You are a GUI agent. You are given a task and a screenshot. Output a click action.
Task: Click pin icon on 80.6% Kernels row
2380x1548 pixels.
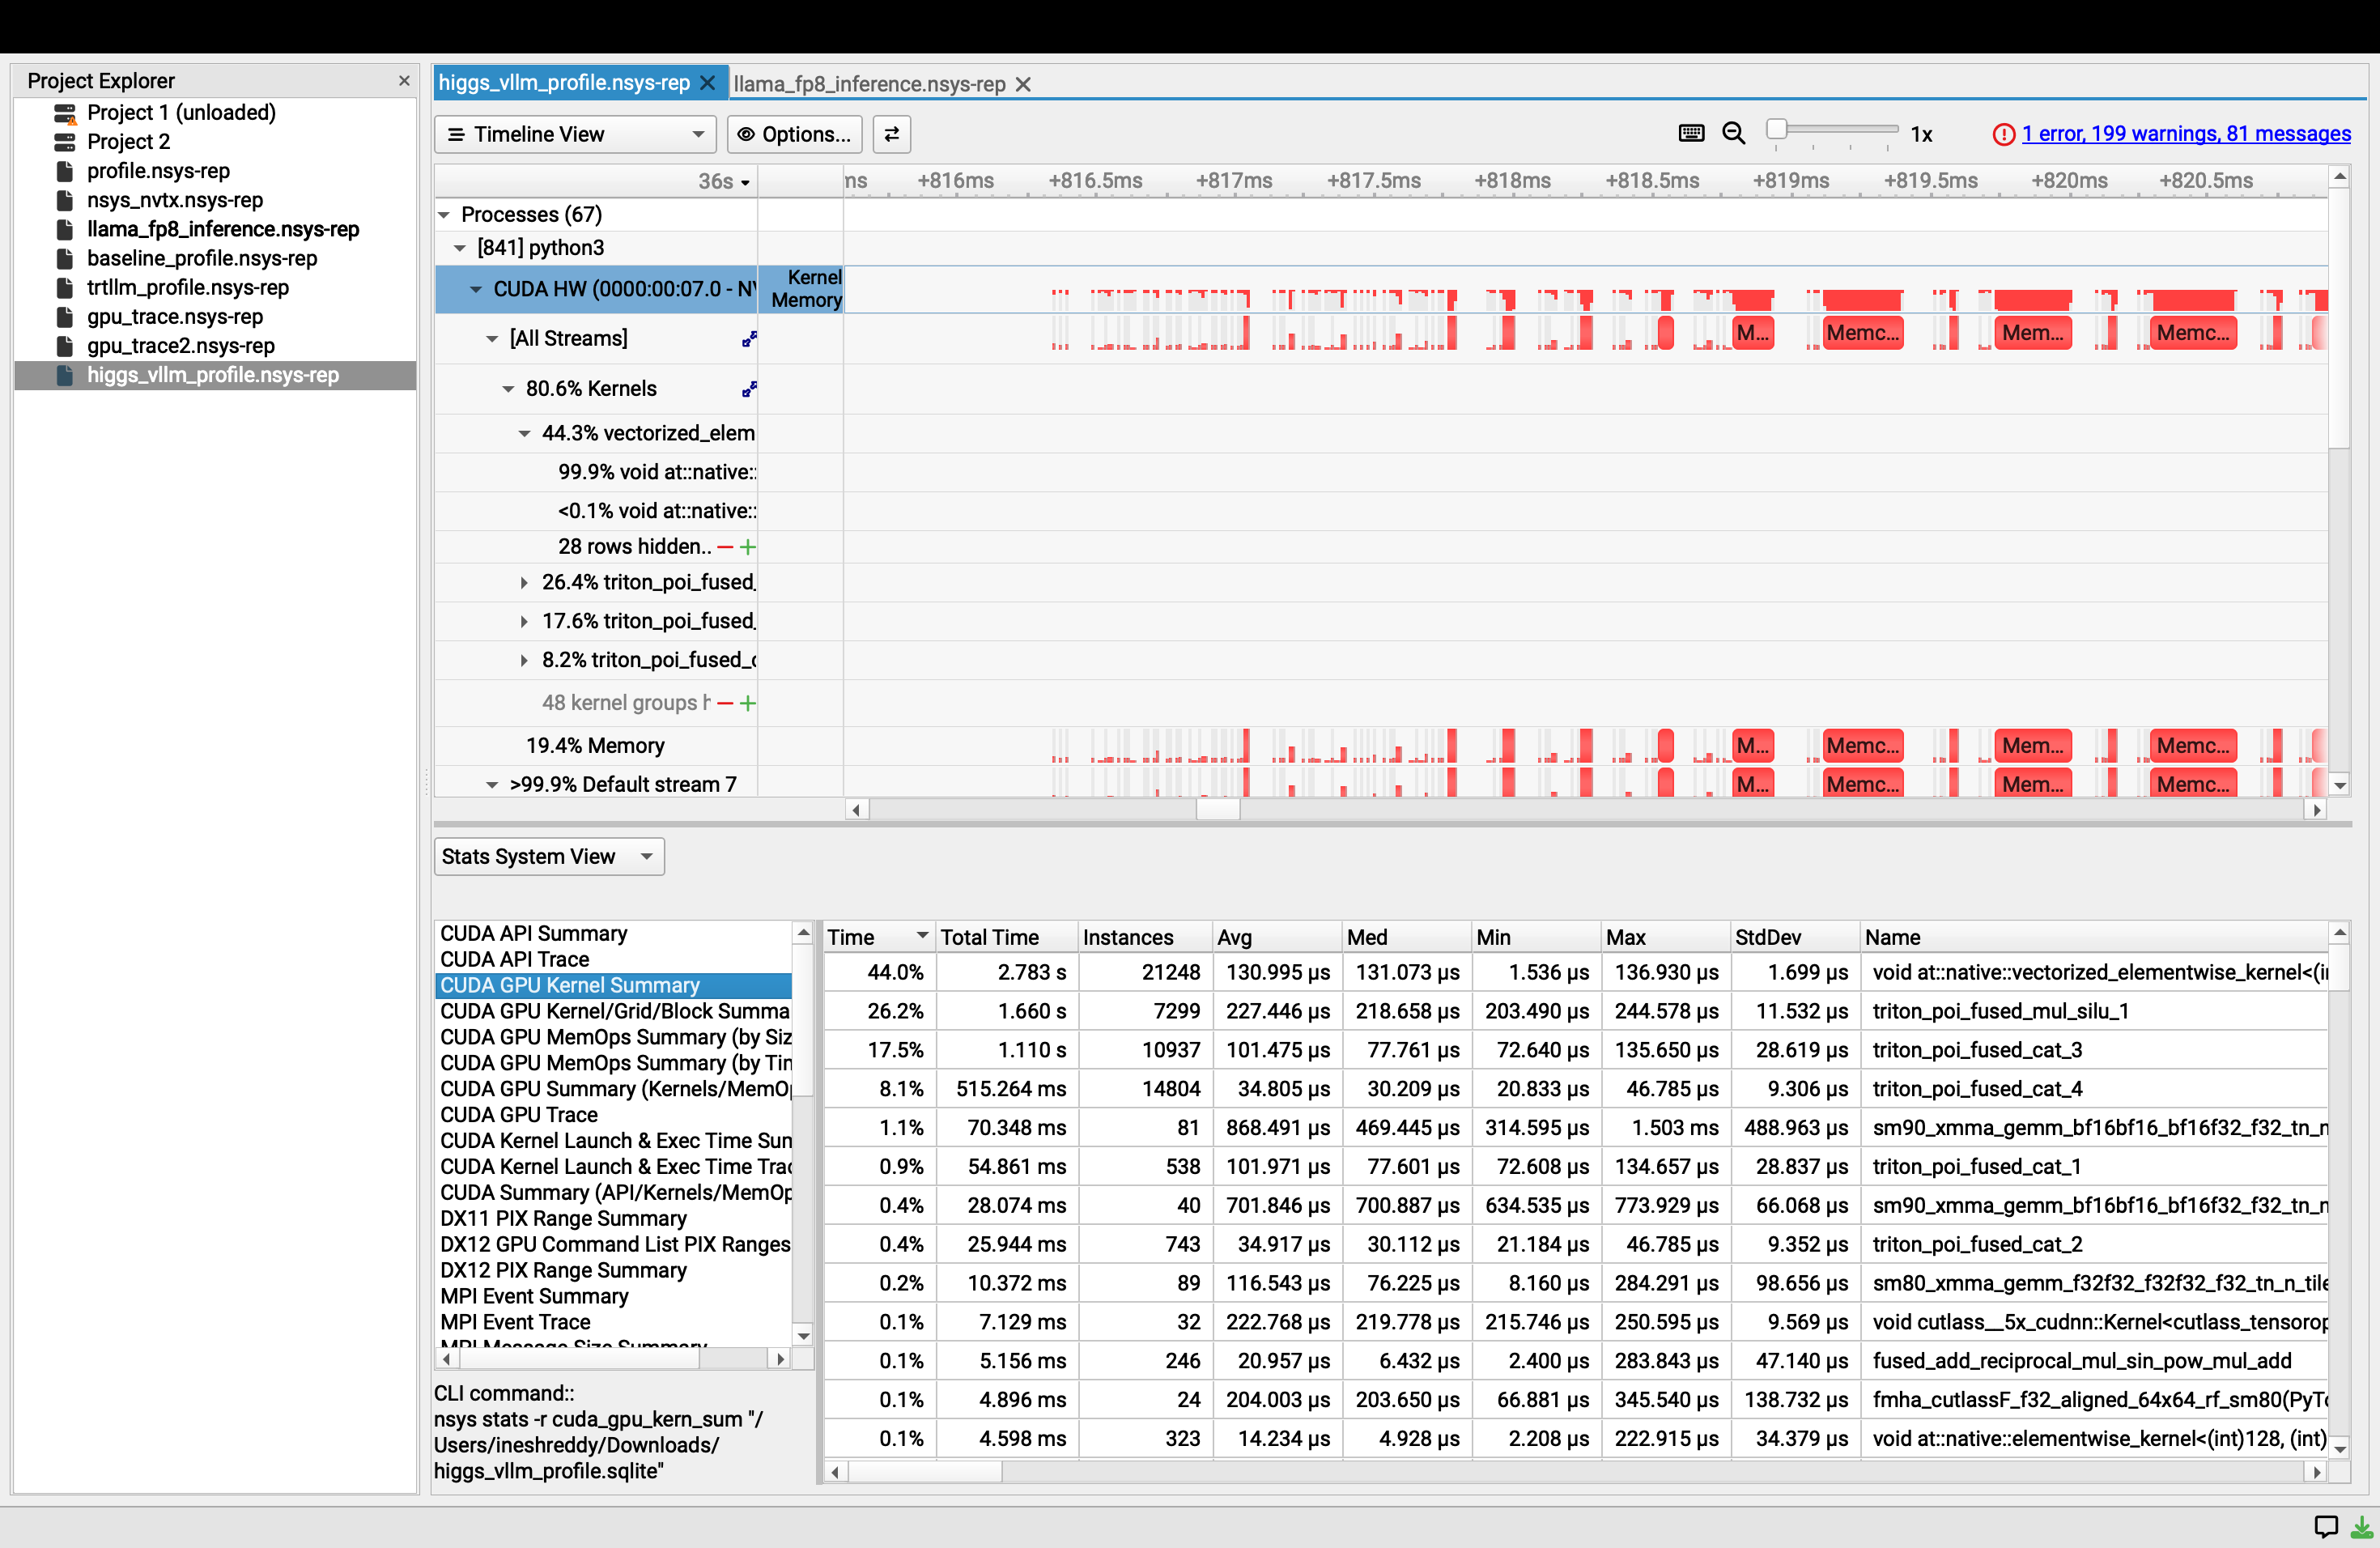749,389
